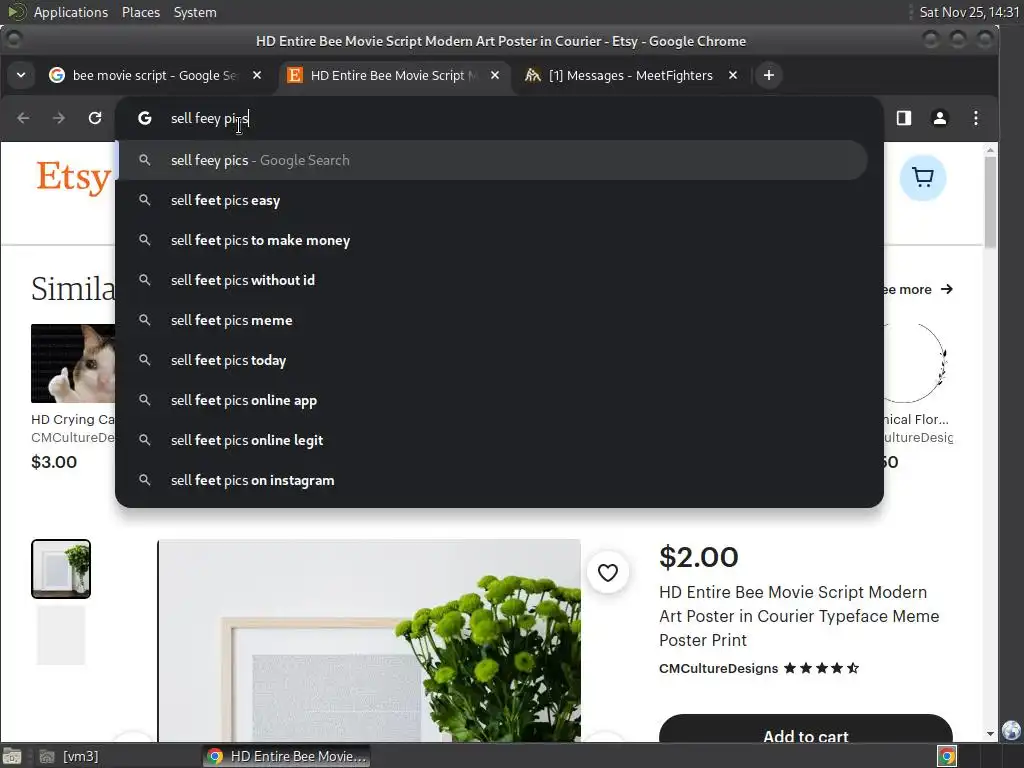The image size is (1024, 768).
Task: Expand the tab search dropdown
Action: point(21,75)
